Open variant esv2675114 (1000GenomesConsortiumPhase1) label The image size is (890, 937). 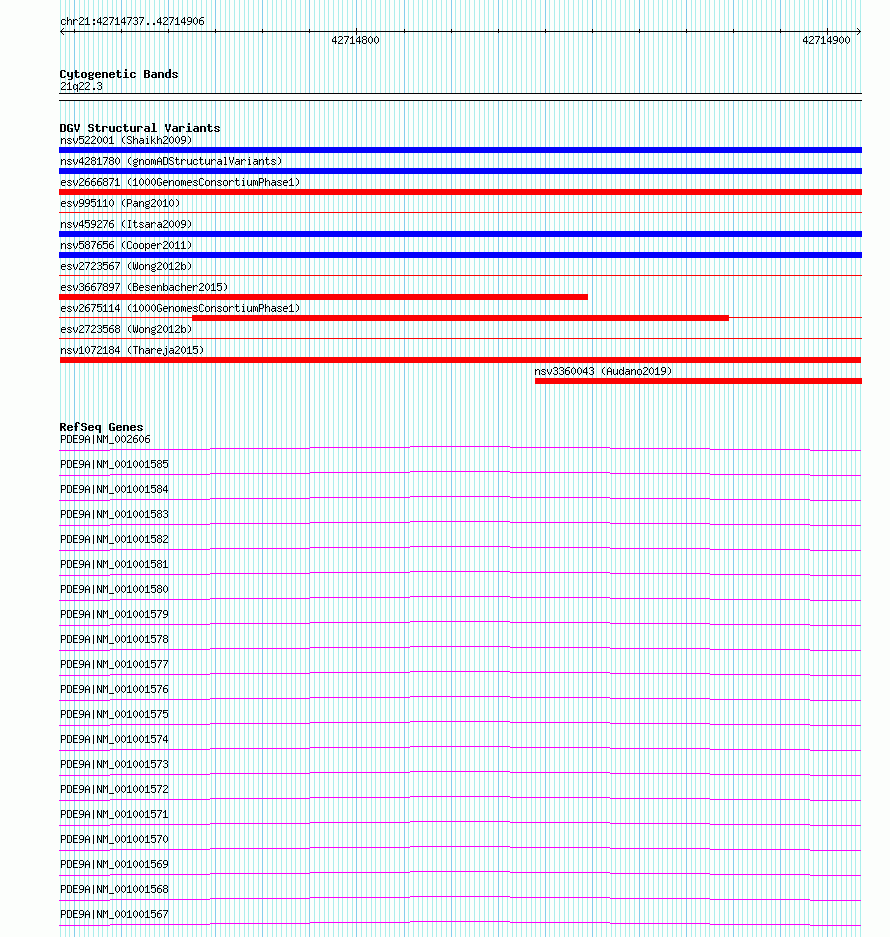(x=180, y=308)
